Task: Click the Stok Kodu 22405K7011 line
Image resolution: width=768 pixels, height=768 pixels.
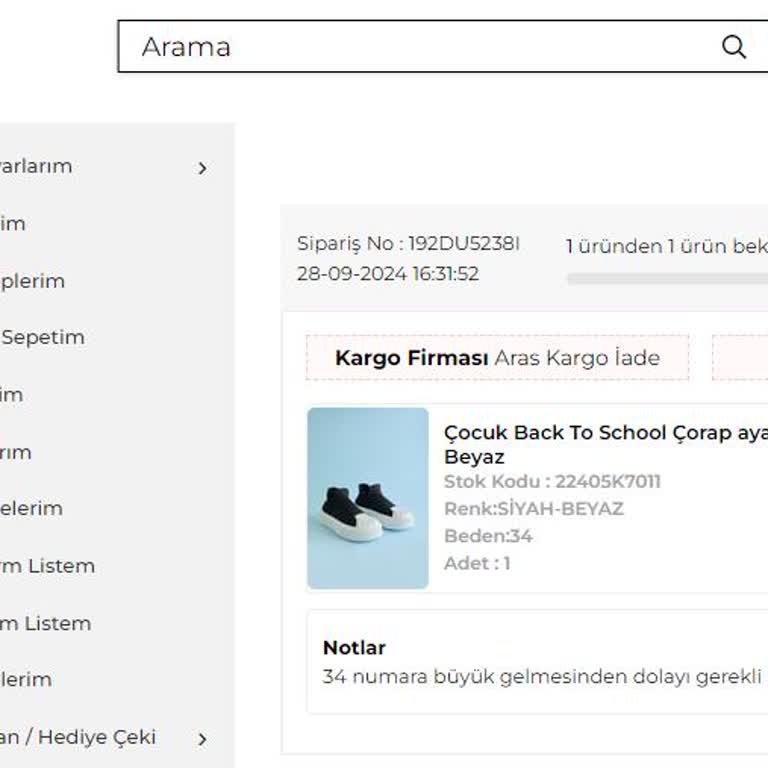Action: click(x=552, y=482)
